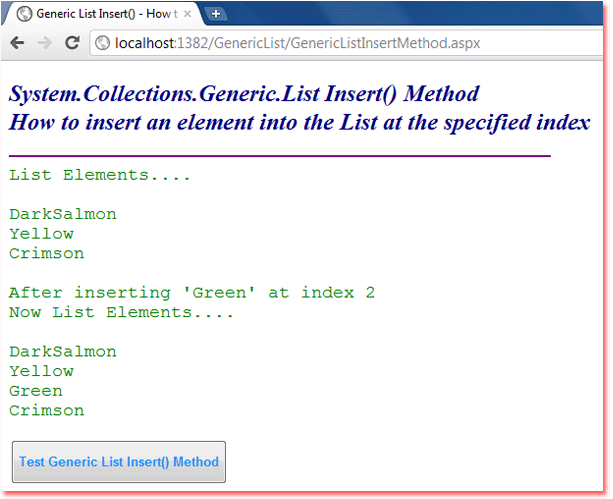Screen dimensions: 613x499
Task: Click the 'After inserting Green at index 2' text
Action: click(x=191, y=293)
